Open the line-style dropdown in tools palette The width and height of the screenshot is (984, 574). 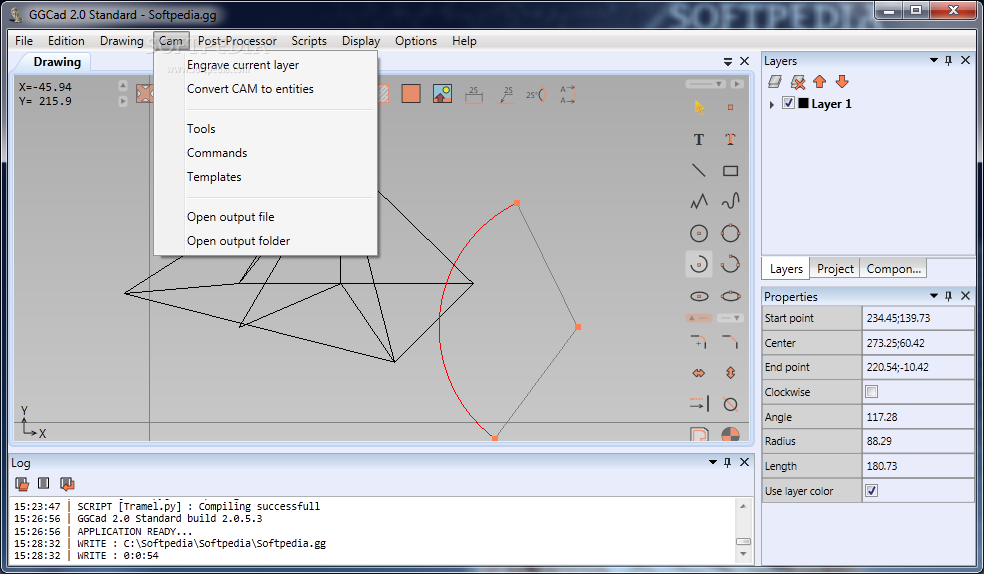point(730,318)
